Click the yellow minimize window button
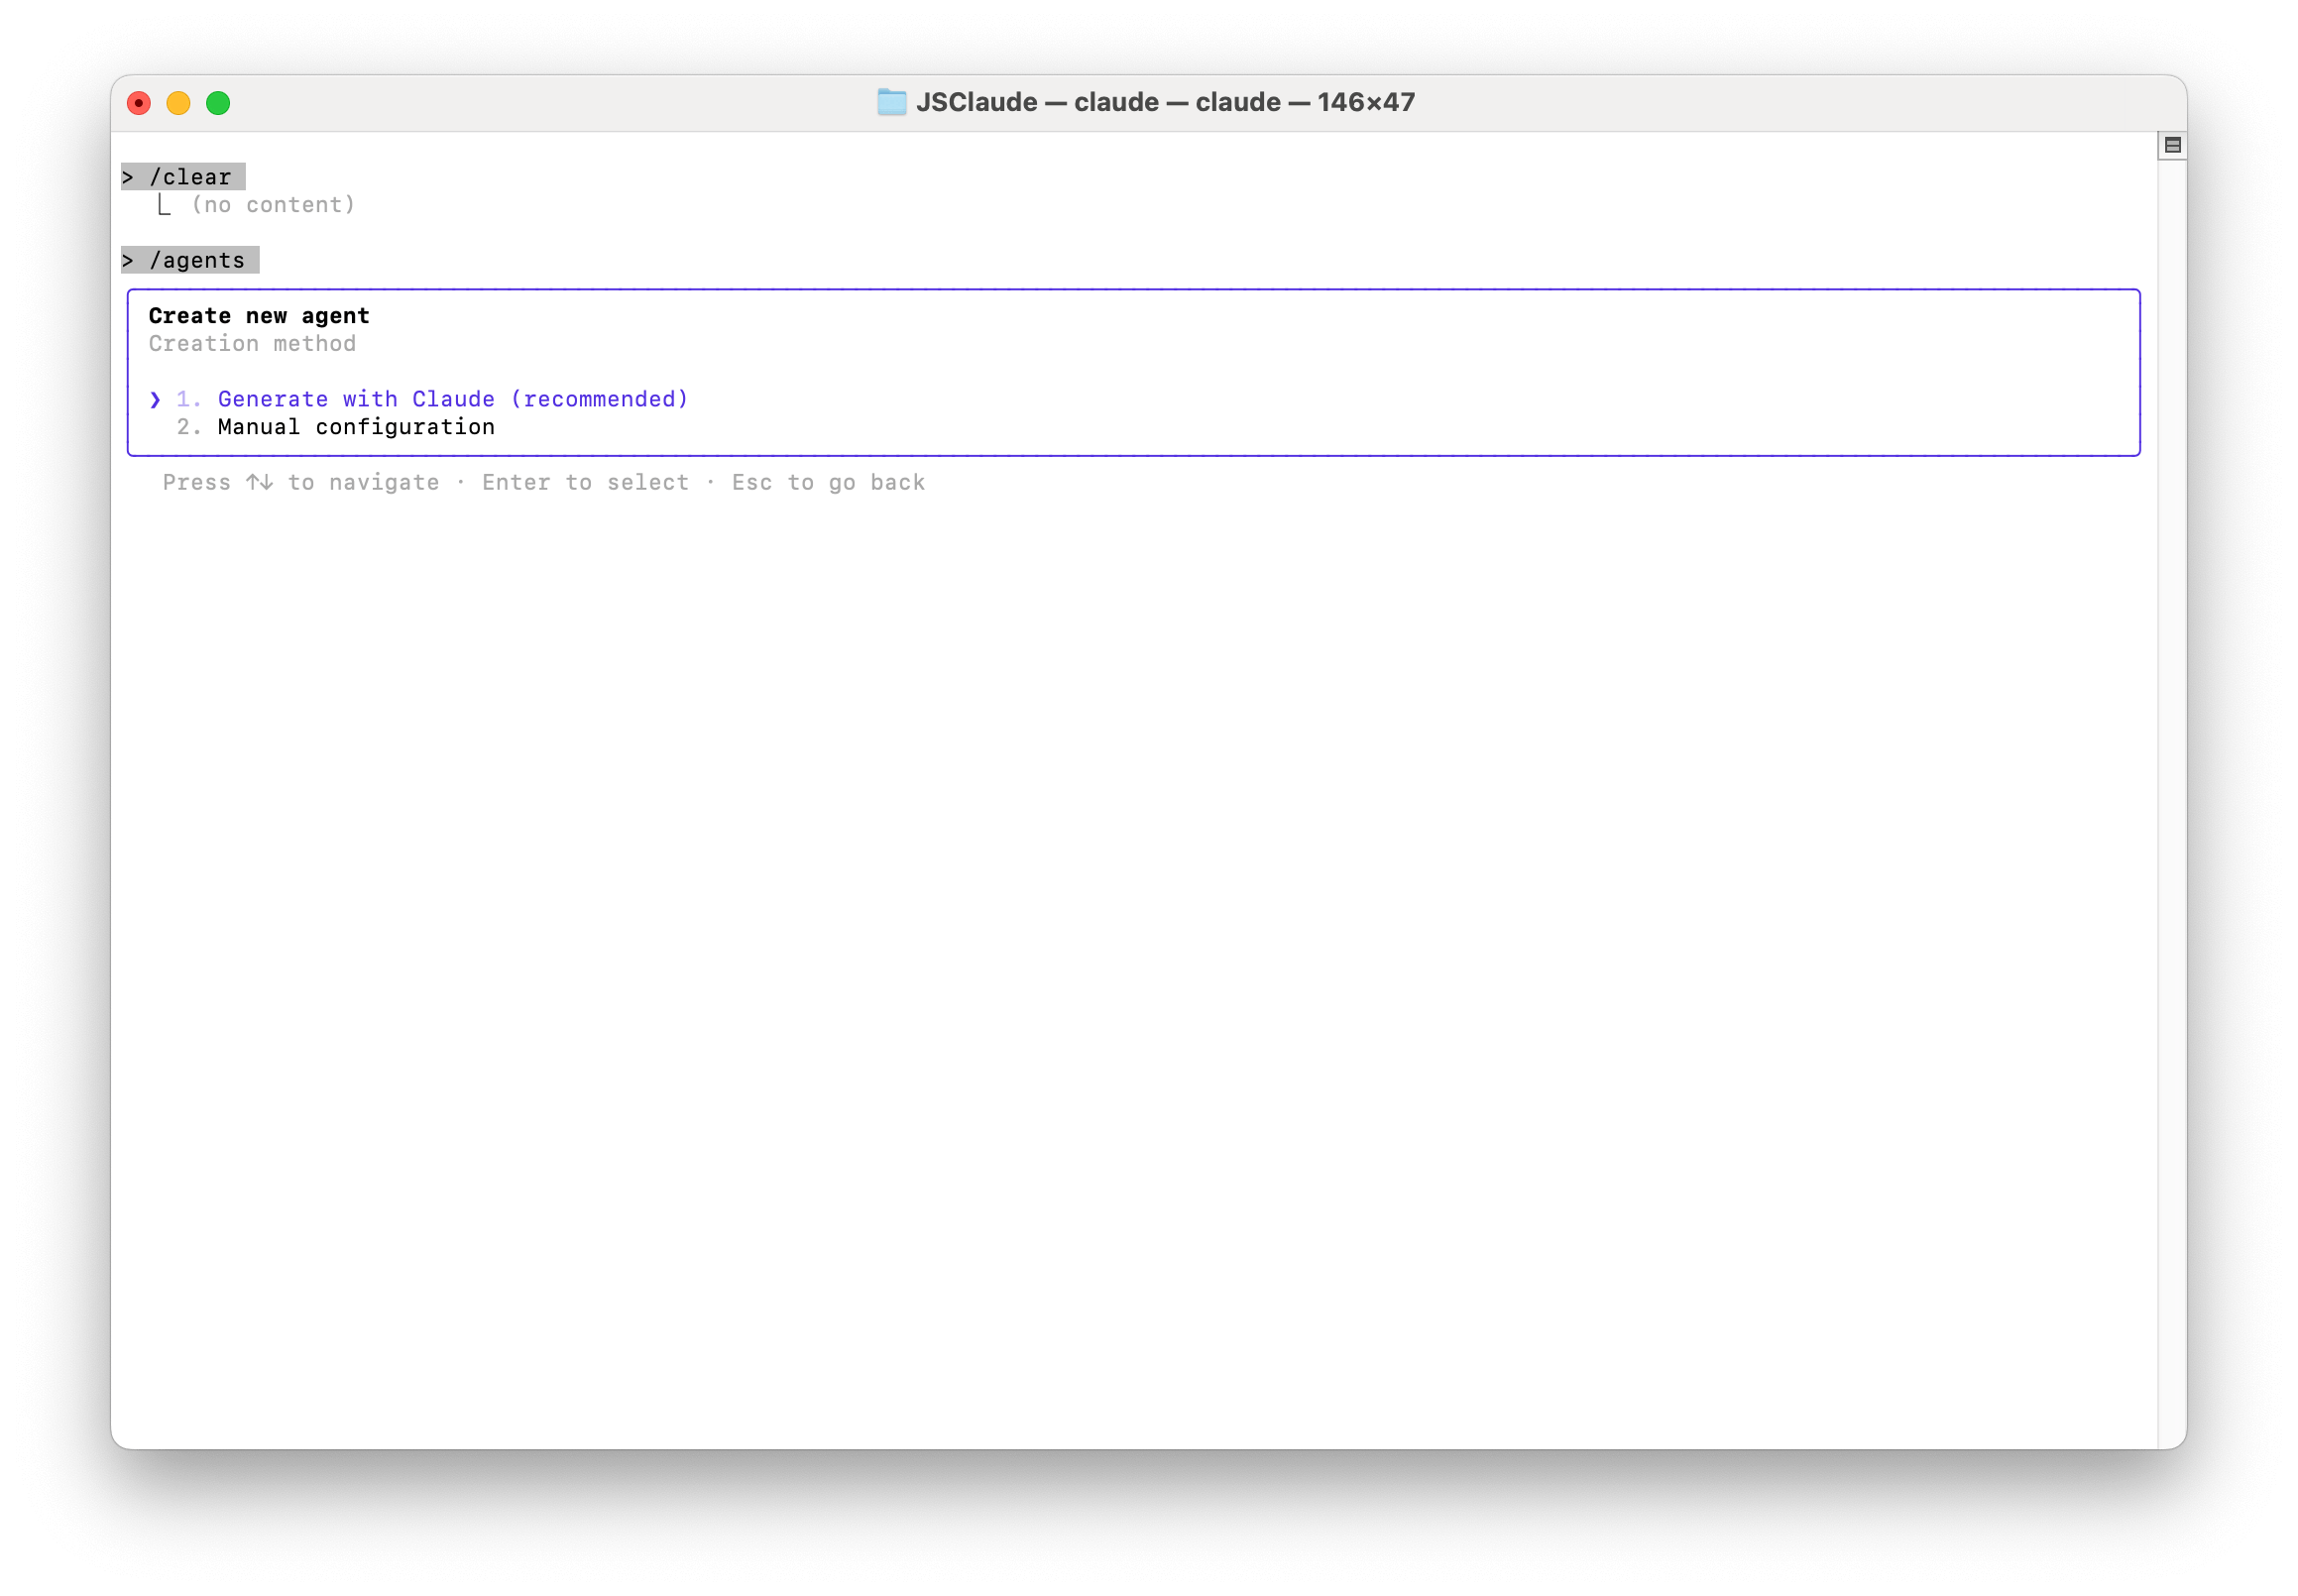Screen dimensions: 2298x1596 [x=178, y=103]
